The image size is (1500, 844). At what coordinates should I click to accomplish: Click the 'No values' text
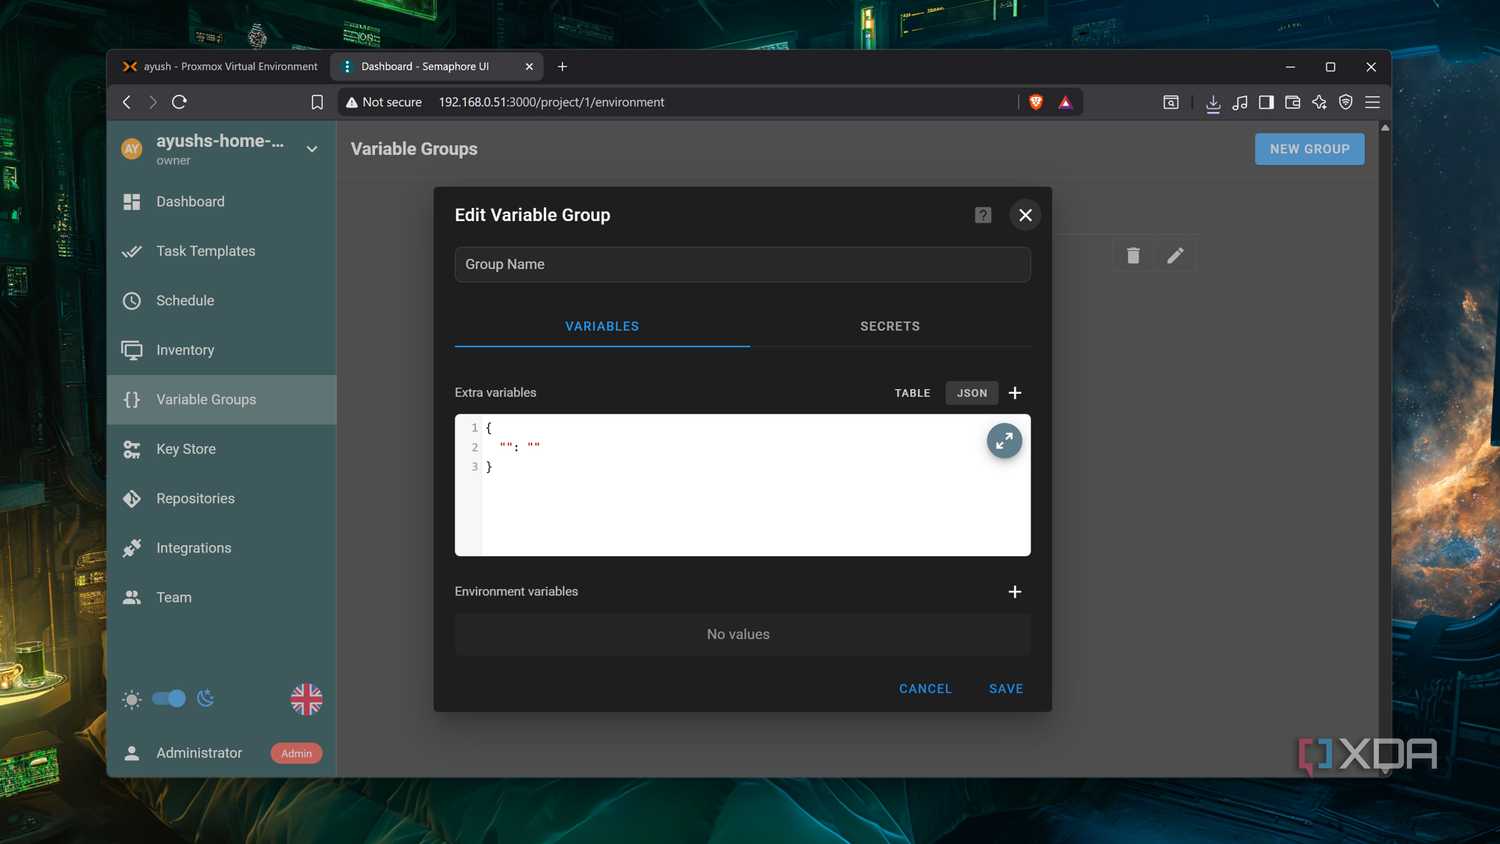pyautogui.click(x=738, y=635)
